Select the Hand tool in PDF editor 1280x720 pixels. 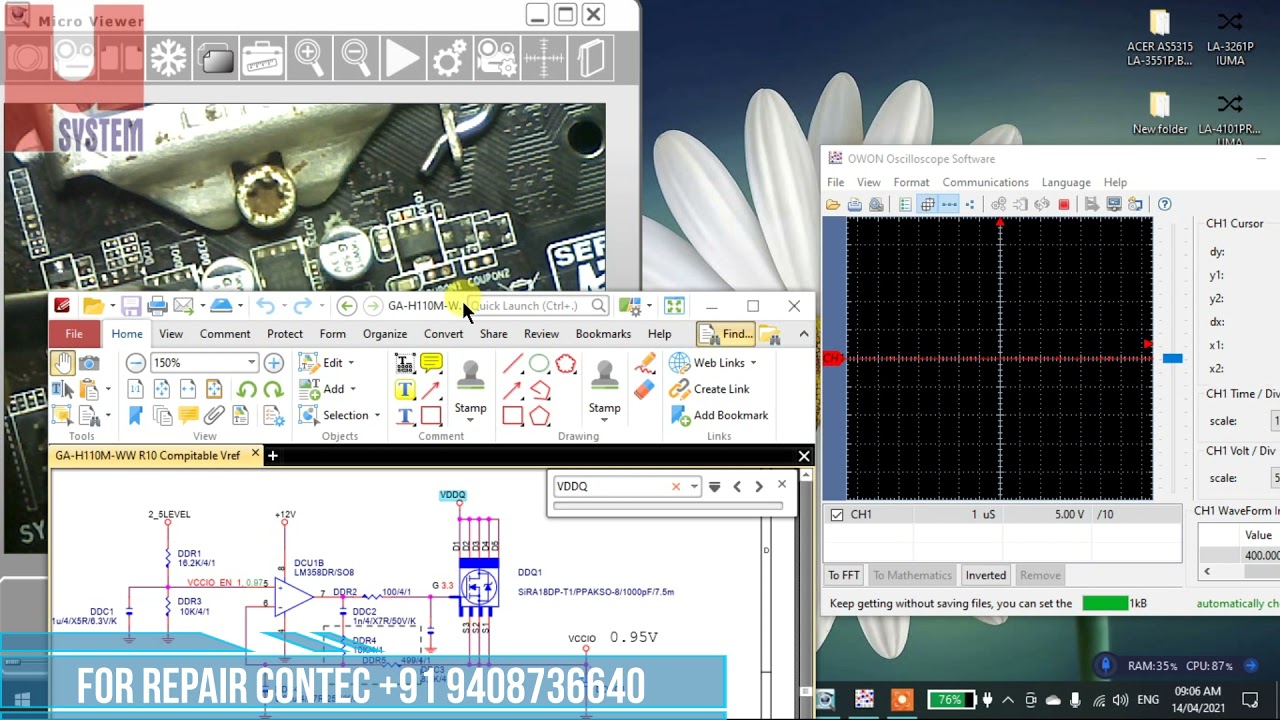point(62,363)
